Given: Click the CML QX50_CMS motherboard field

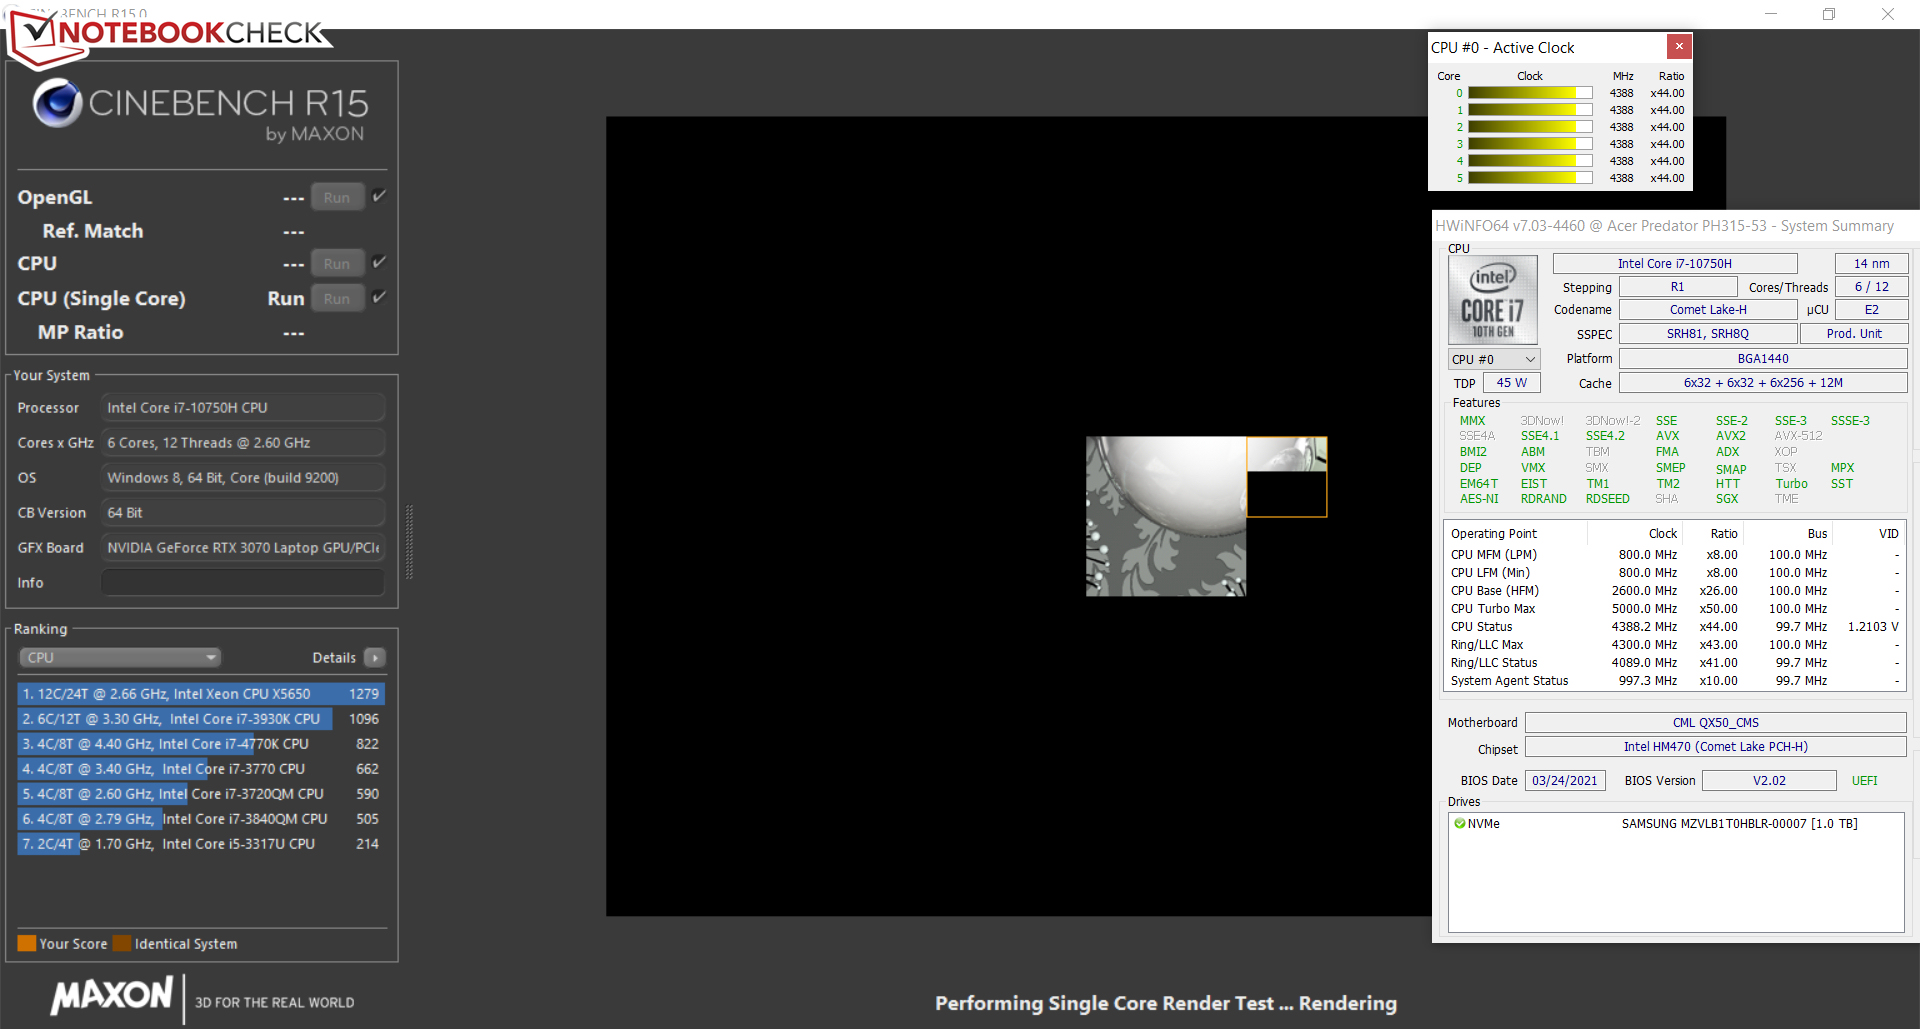Looking at the screenshot, I should tap(1716, 723).
